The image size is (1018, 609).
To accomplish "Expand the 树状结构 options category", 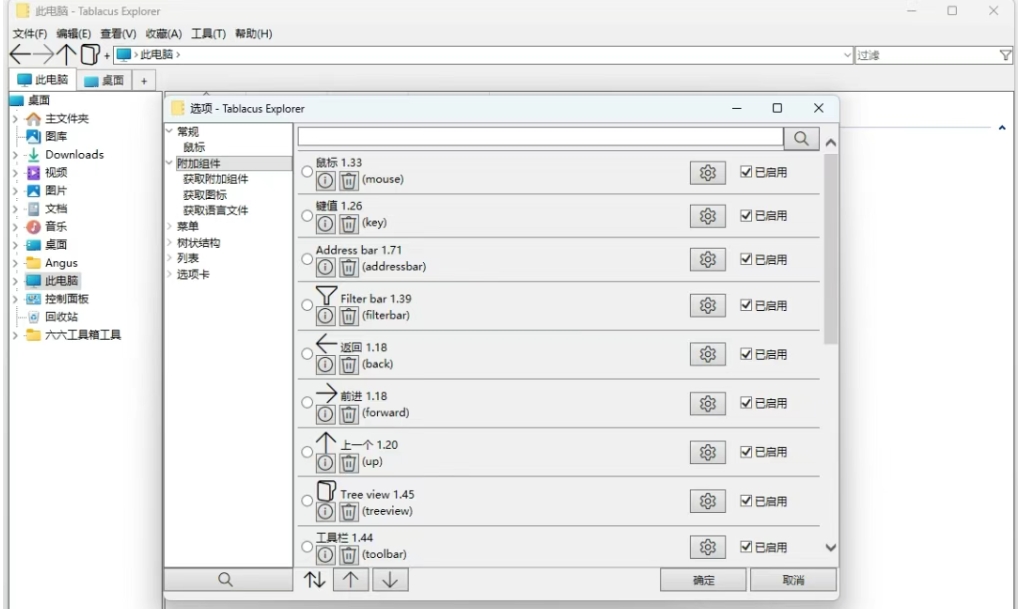I will [170, 242].
